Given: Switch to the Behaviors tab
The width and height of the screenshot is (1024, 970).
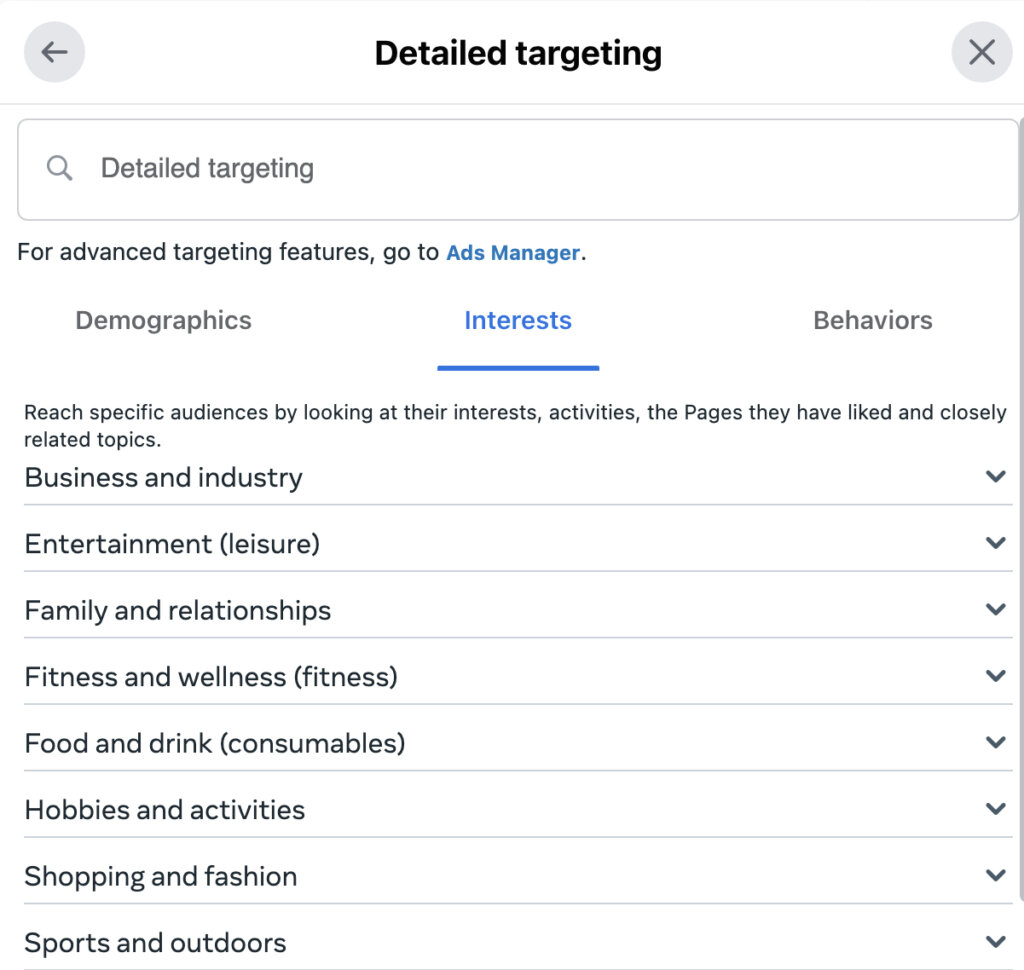Looking at the screenshot, I should (x=871, y=320).
